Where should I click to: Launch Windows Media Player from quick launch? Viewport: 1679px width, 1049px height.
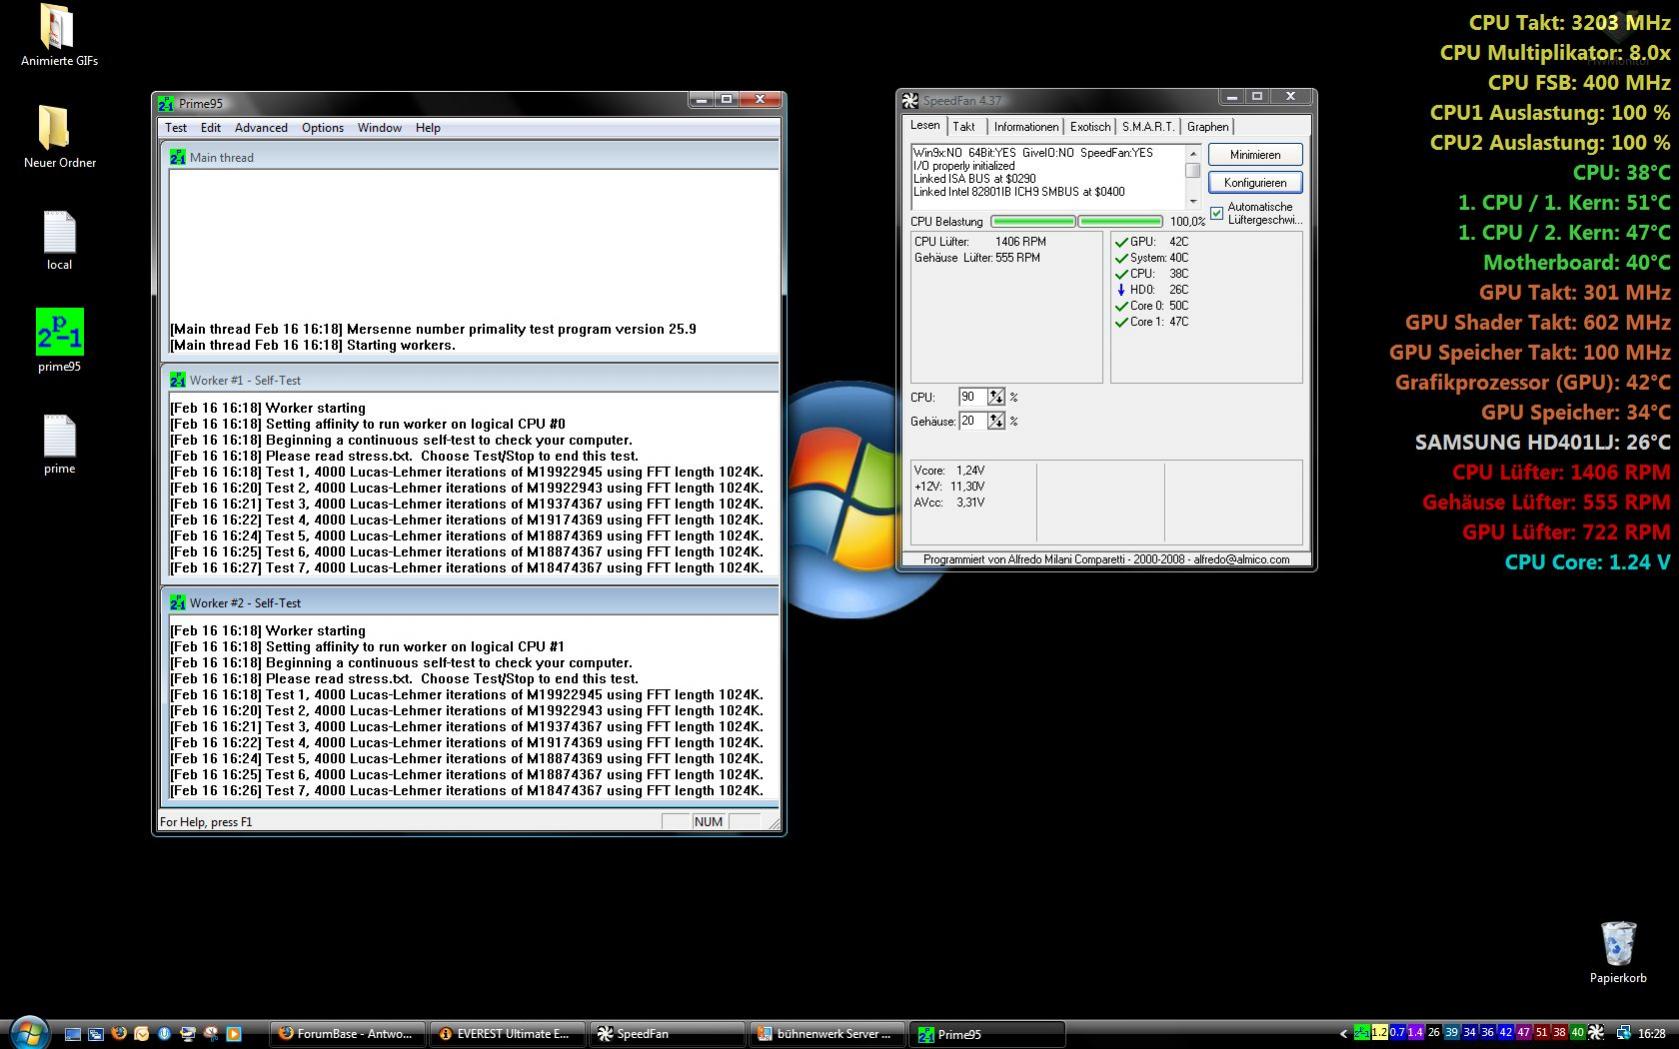point(233,1034)
